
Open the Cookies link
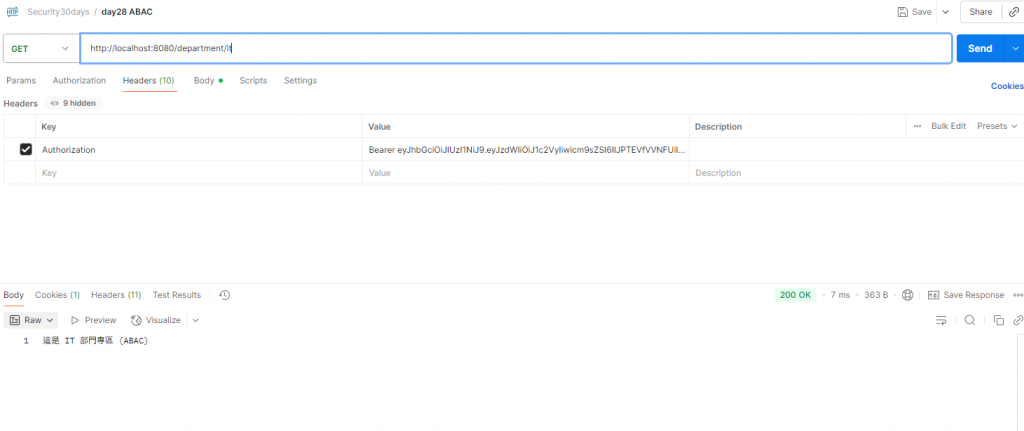click(x=1007, y=86)
